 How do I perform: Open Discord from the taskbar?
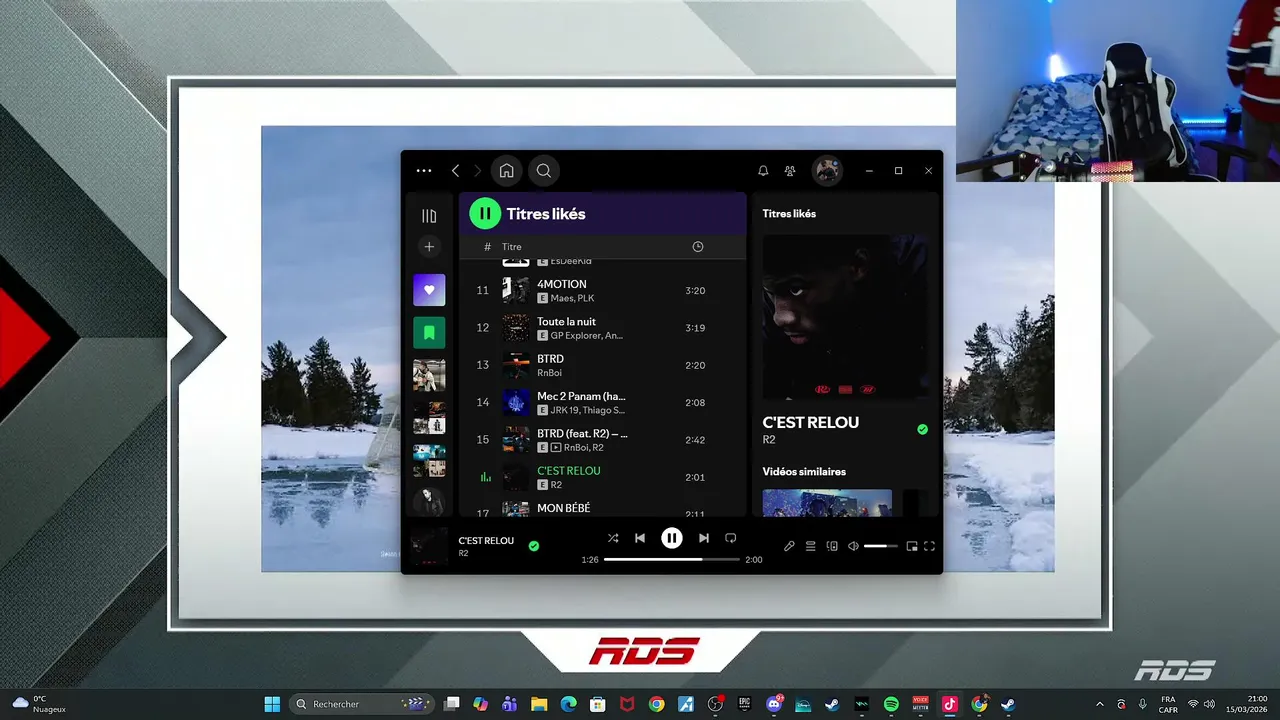point(774,704)
